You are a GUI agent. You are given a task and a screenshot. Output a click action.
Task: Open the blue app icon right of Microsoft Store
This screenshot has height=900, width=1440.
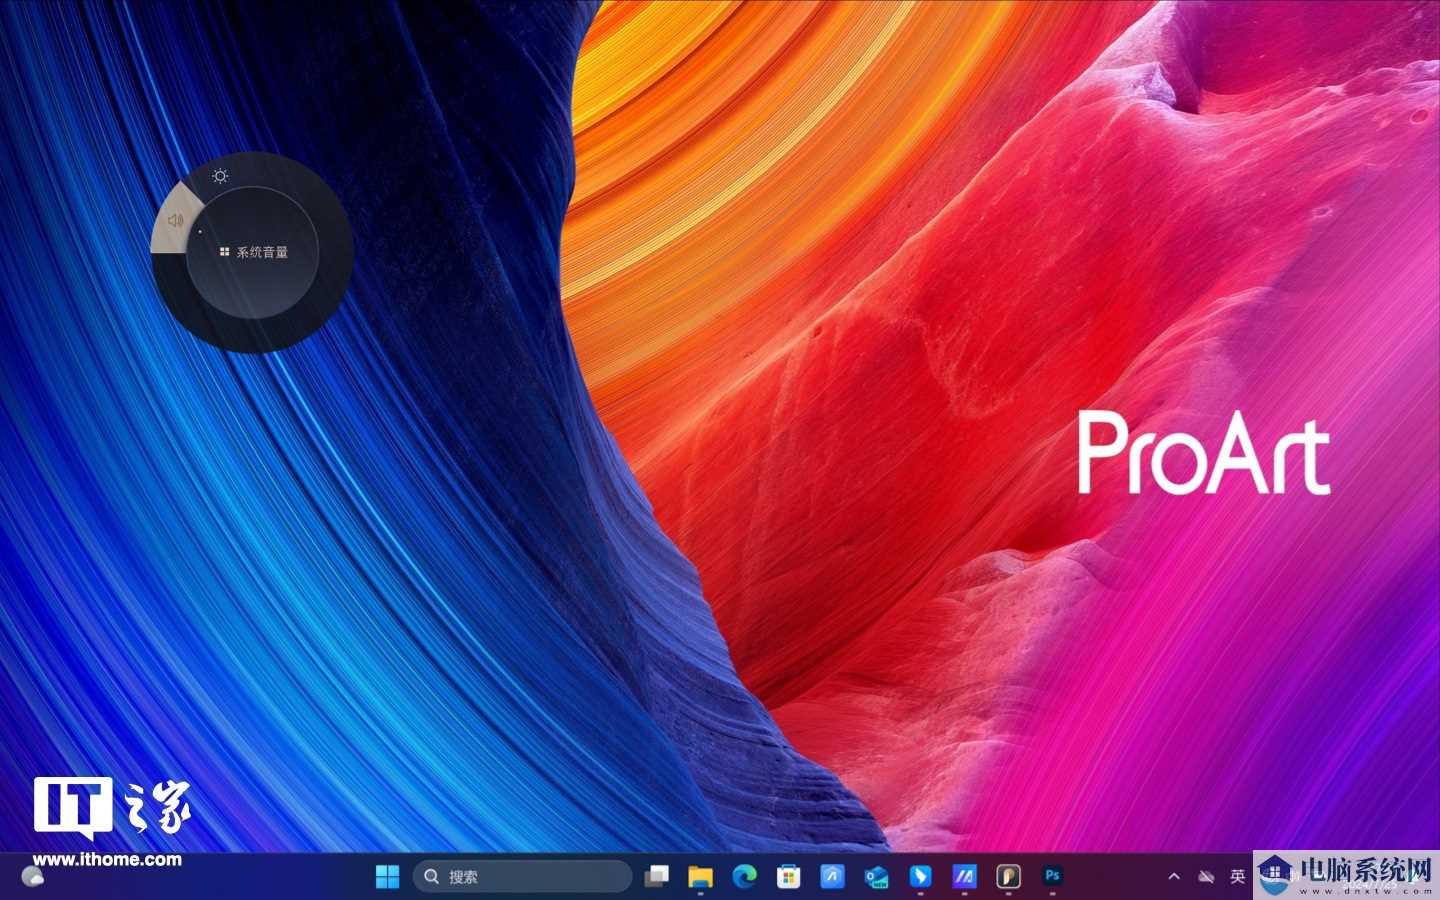pyautogui.click(x=832, y=877)
